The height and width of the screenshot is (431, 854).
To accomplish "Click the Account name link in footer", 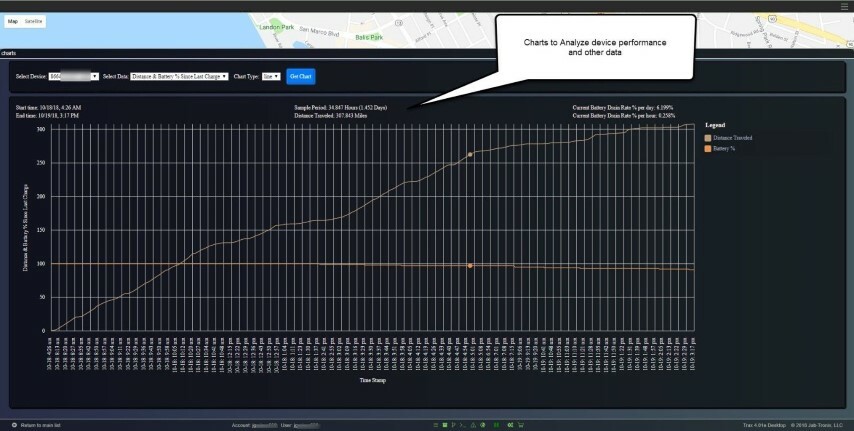I will 264,425.
